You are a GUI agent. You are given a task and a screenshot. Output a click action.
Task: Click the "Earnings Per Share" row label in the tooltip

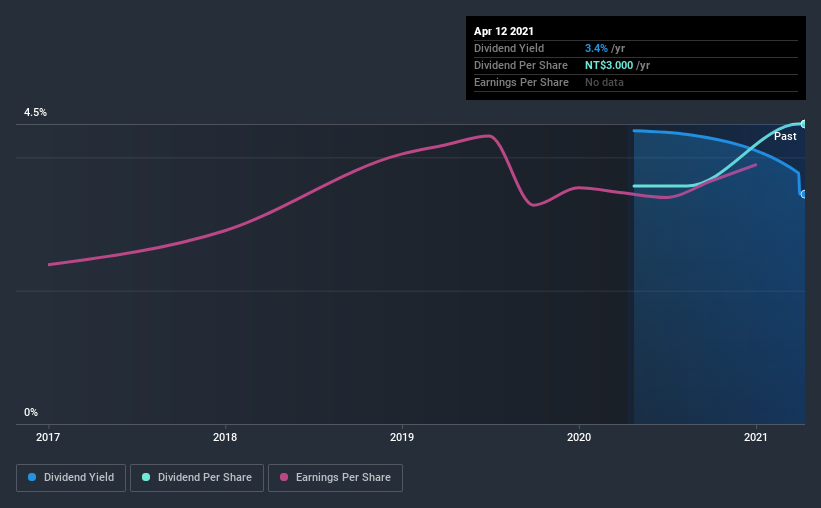tap(521, 82)
